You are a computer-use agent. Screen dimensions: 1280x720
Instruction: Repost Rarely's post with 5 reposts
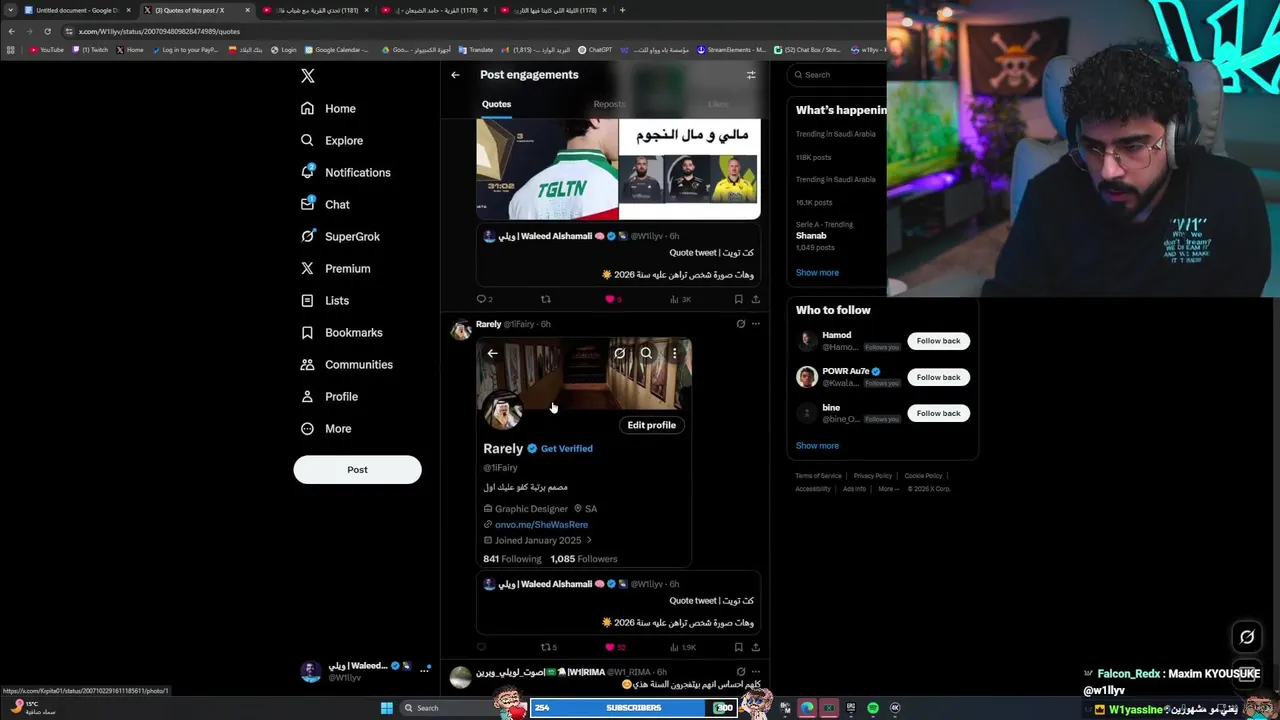tap(548, 647)
